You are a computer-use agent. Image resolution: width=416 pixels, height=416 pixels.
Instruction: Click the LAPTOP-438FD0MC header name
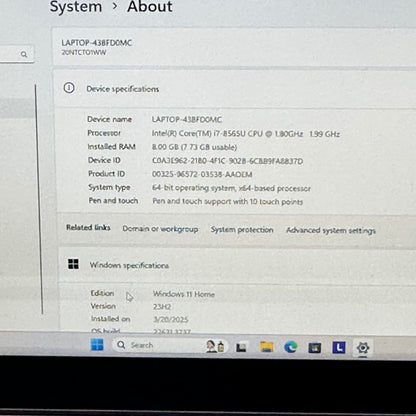[x=97, y=43]
